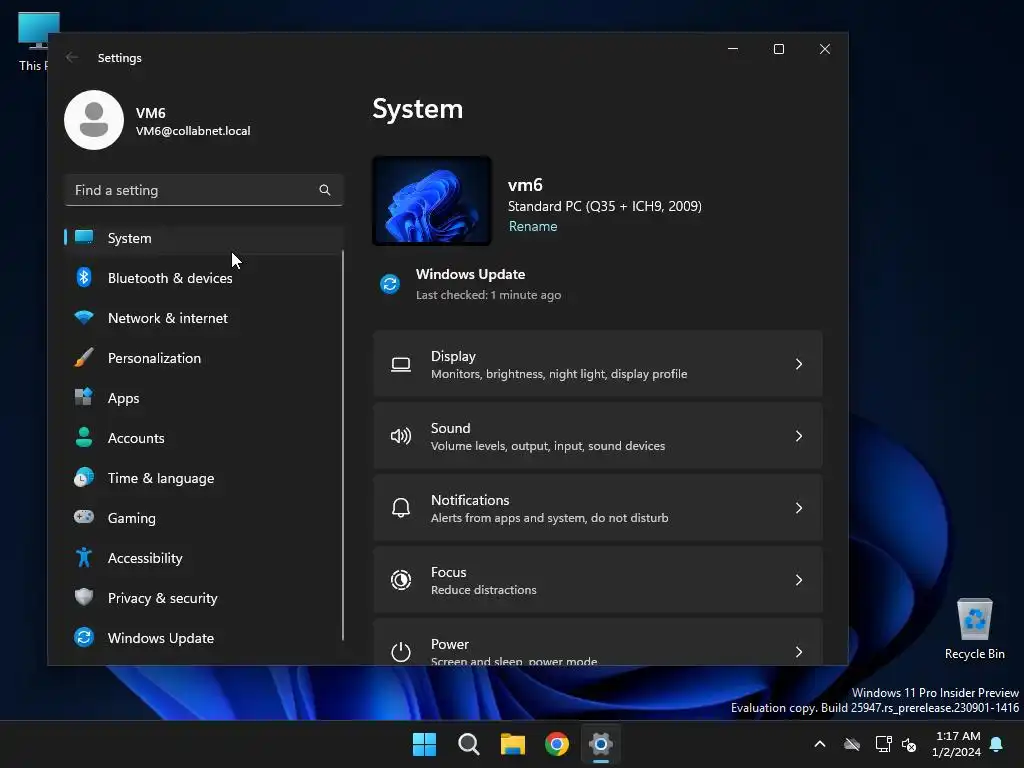Click the Accounts person icon
This screenshot has height=768, width=1024.
84,438
